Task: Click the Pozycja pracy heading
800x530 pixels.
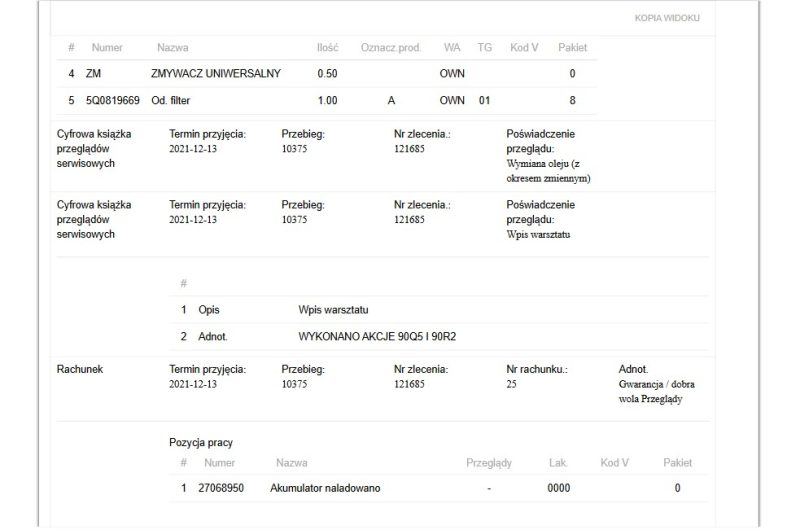Action: coord(201,443)
